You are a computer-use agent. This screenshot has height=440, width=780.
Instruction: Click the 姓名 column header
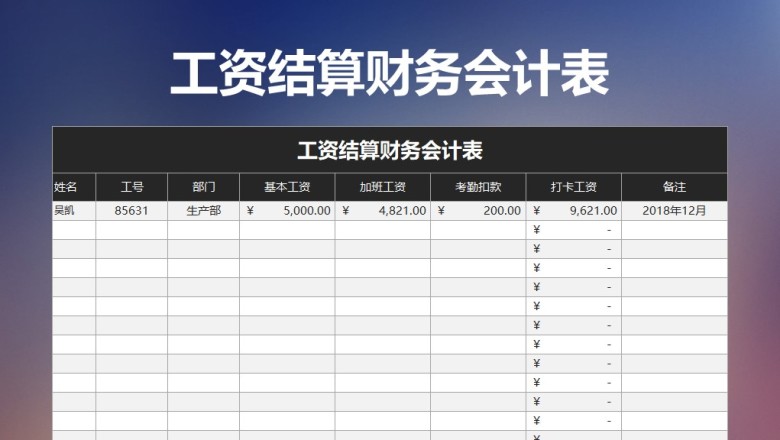tap(74, 187)
